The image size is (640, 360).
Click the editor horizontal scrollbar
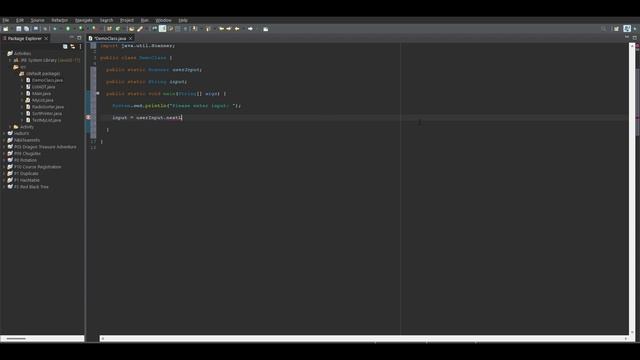[363, 338]
